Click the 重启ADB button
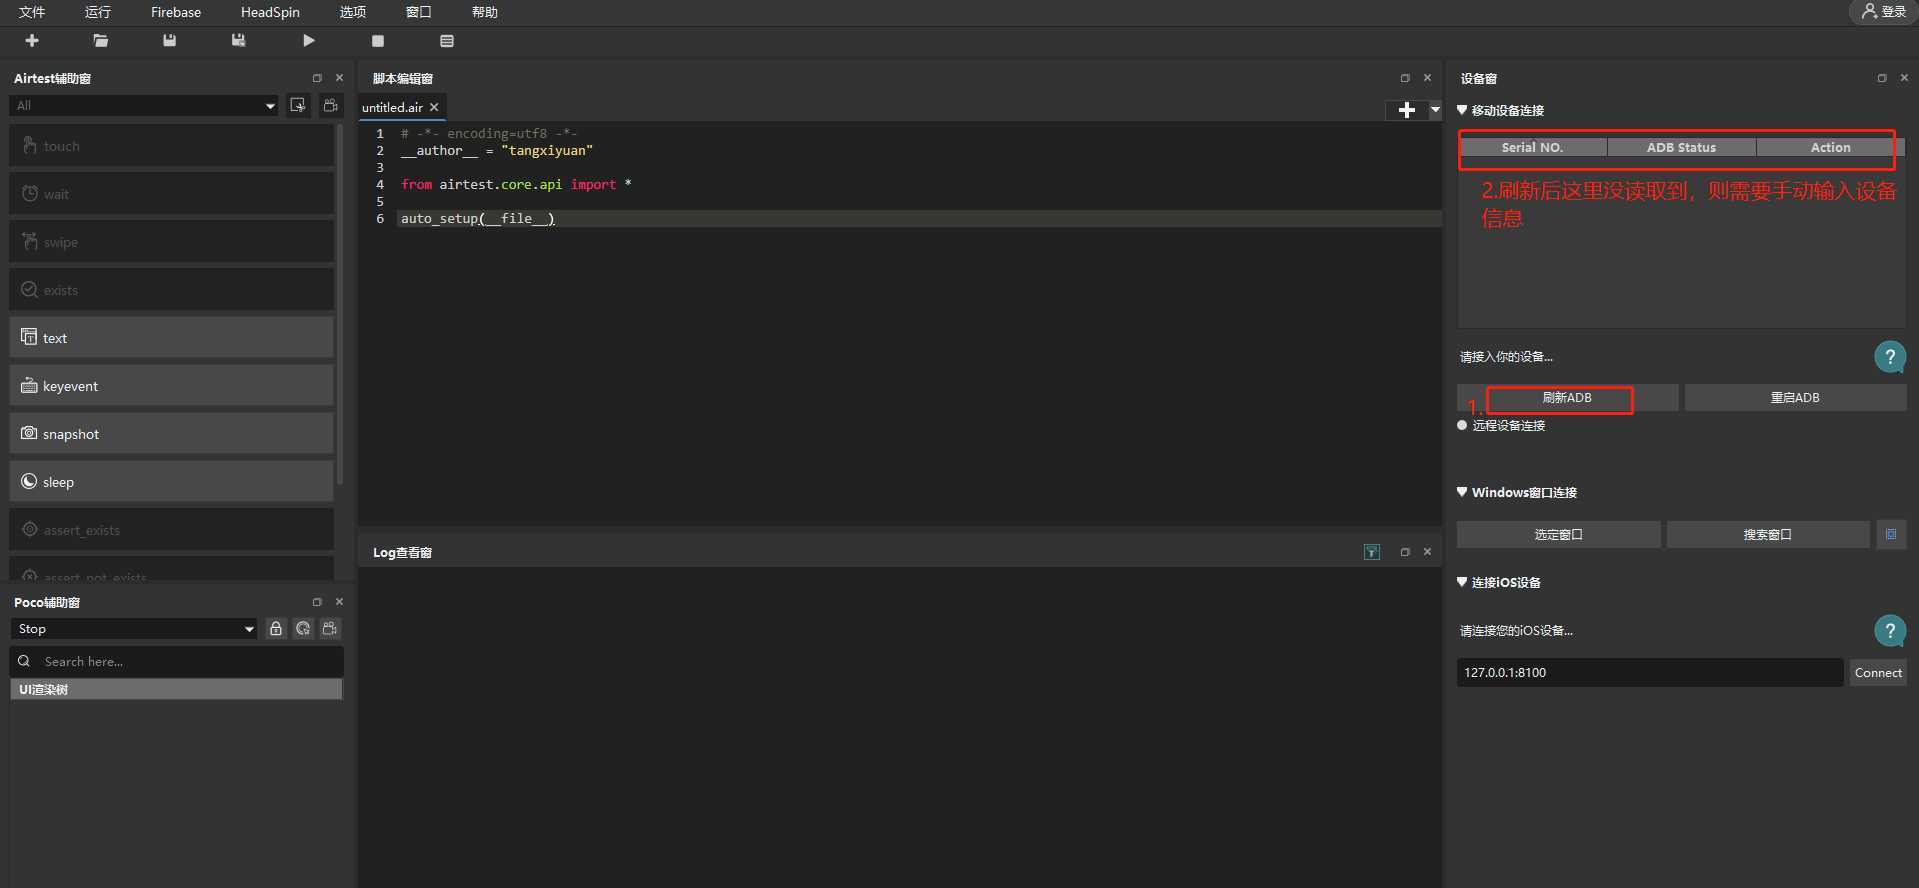 (1795, 398)
